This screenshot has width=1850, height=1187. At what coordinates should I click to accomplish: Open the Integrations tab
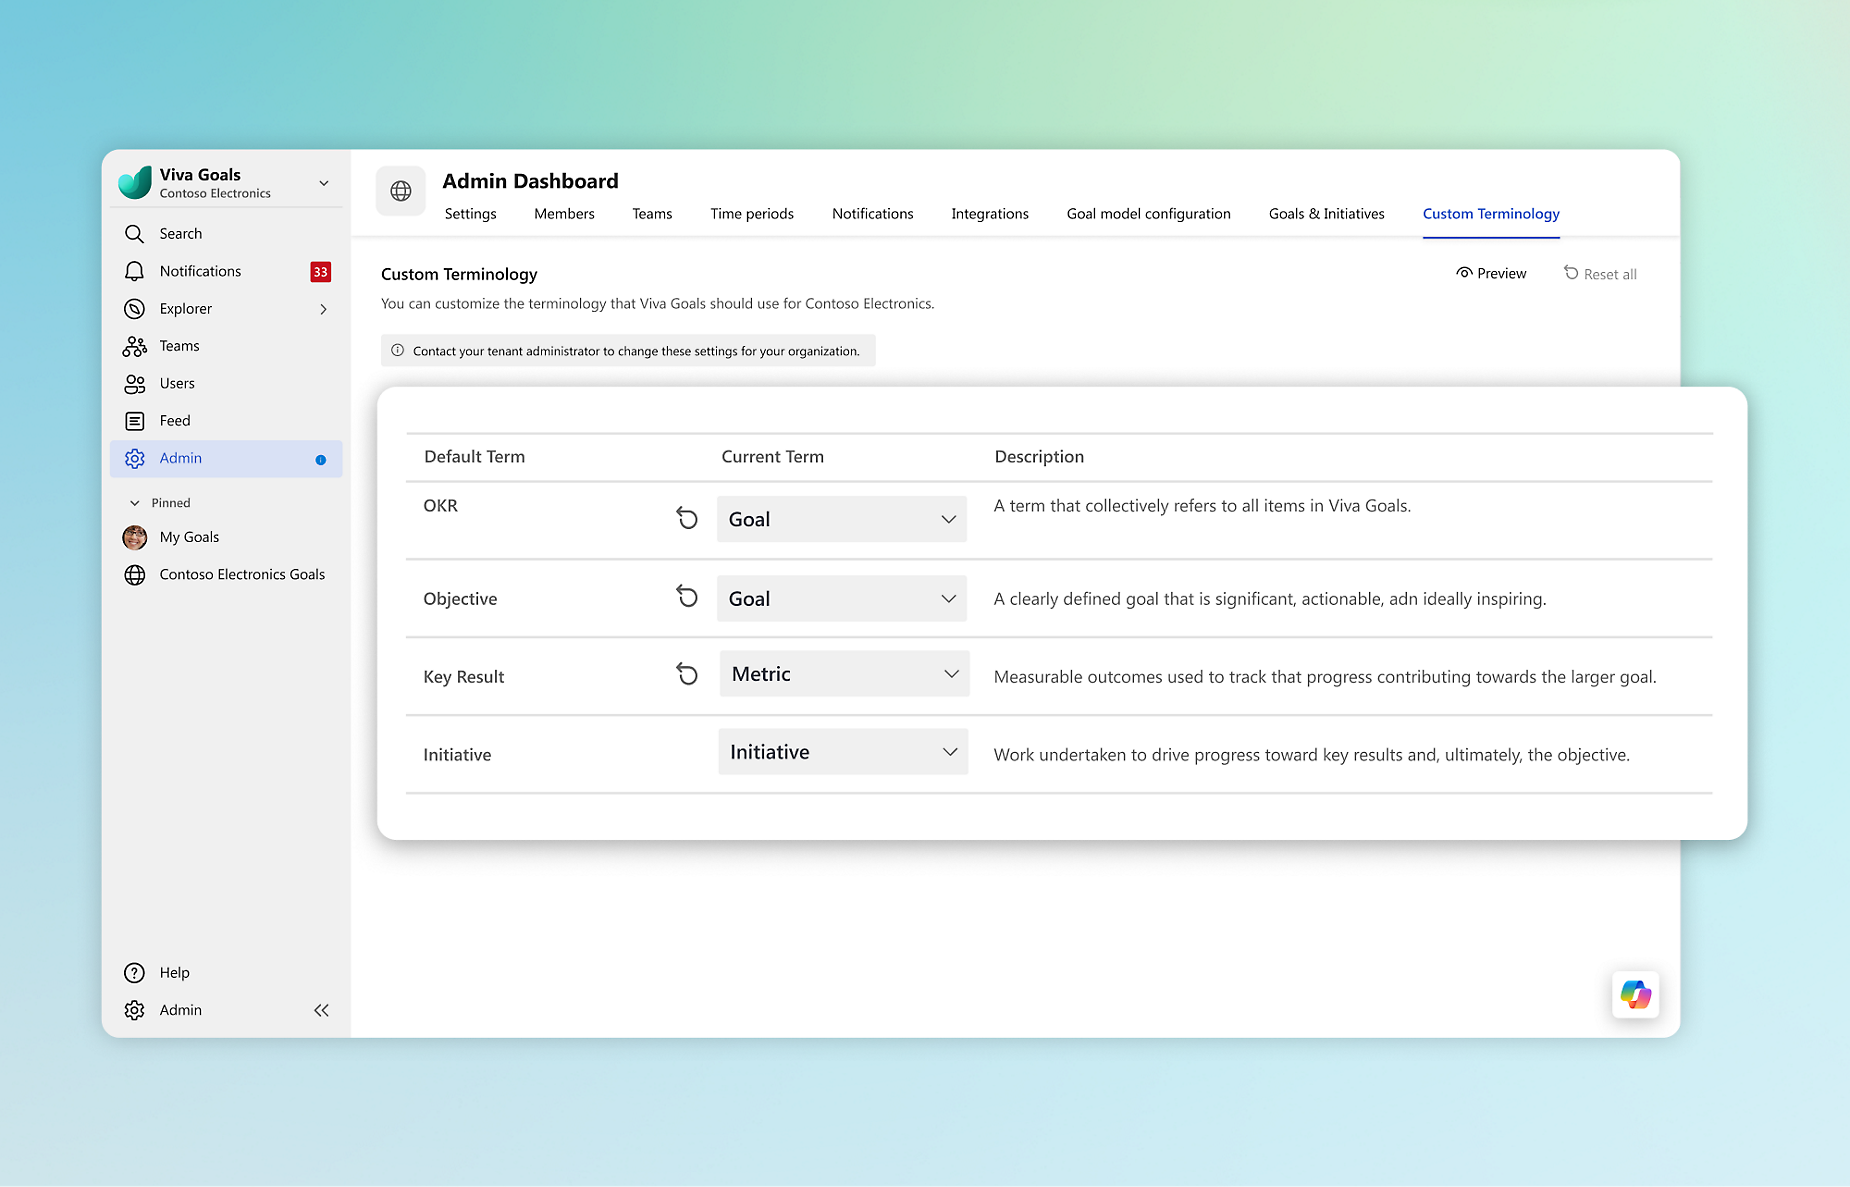pos(990,214)
